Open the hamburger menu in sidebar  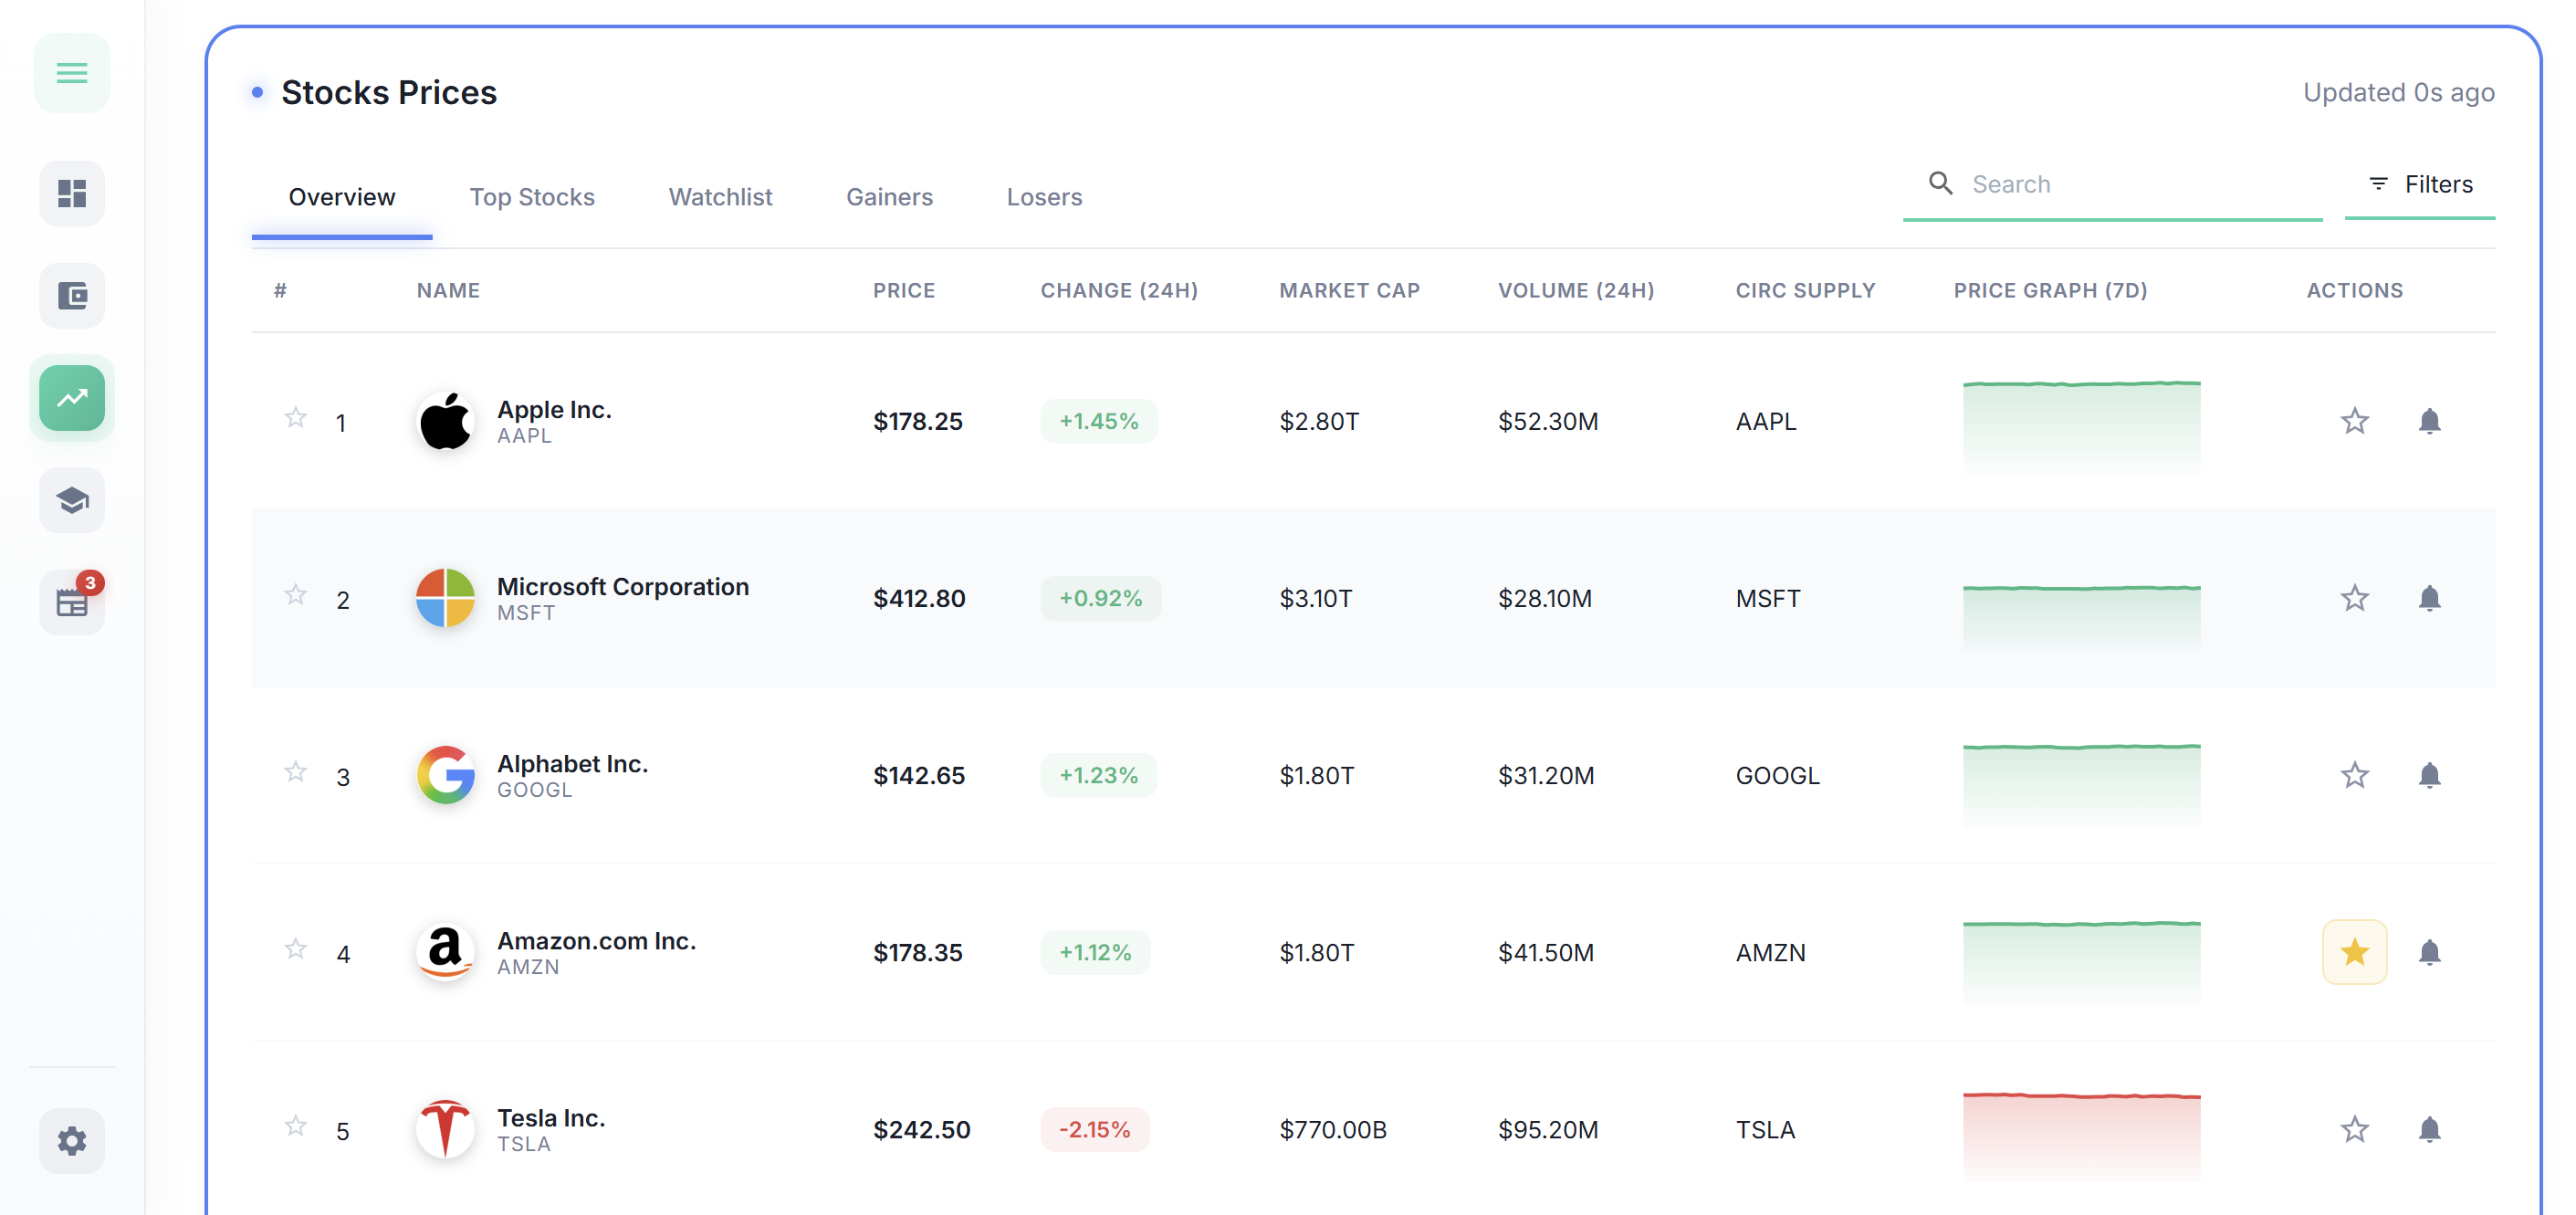pyautogui.click(x=72, y=73)
